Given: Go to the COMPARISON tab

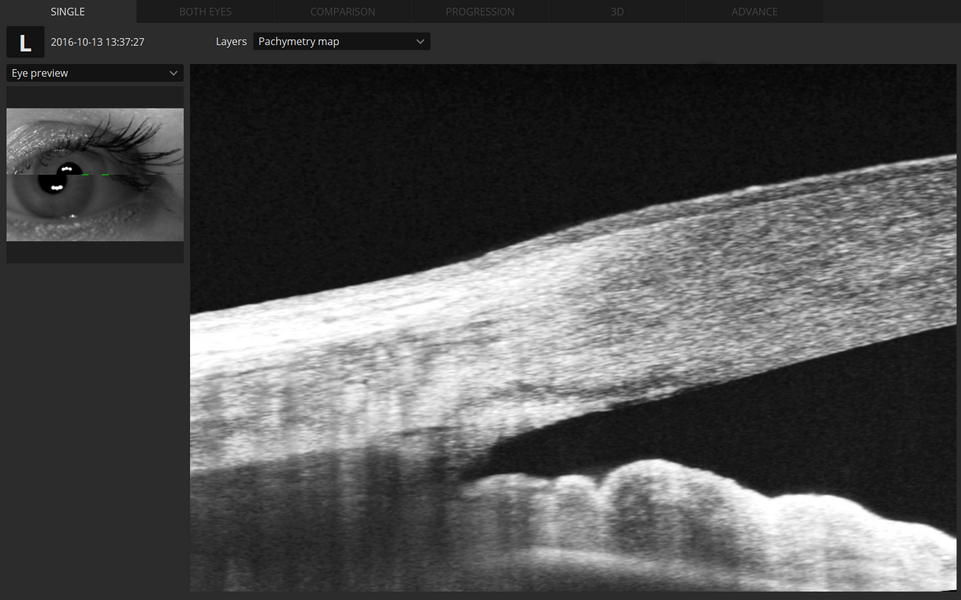Looking at the screenshot, I should 342,12.
